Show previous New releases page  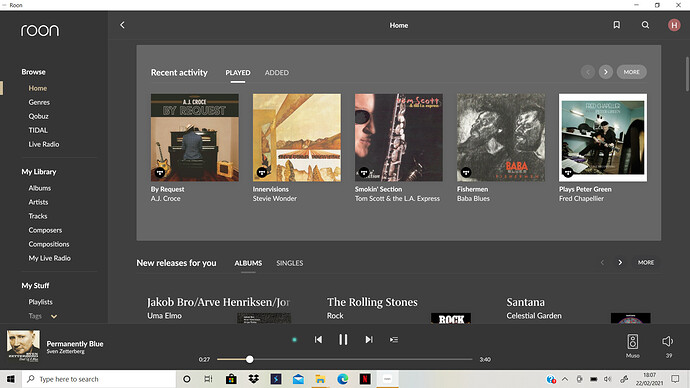pos(602,262)
